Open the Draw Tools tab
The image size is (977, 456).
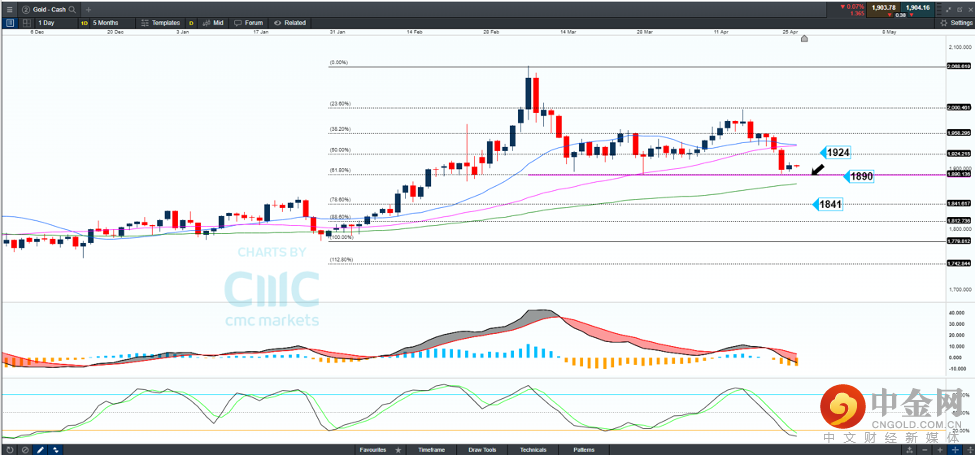coord(483,450)
